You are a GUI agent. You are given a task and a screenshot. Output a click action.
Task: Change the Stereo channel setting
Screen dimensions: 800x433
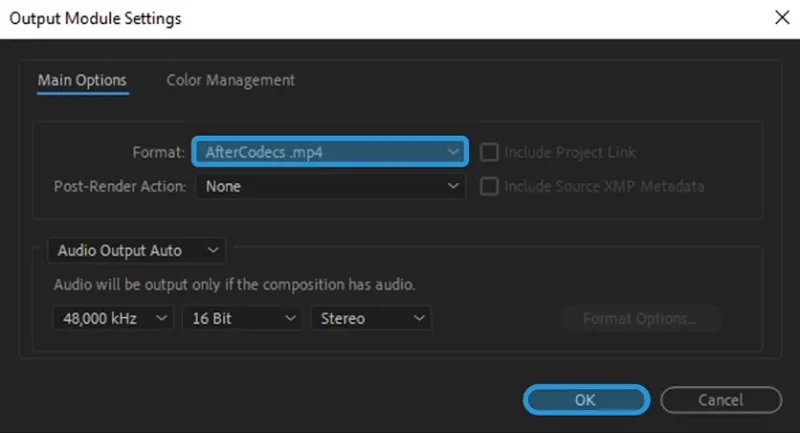371,318
